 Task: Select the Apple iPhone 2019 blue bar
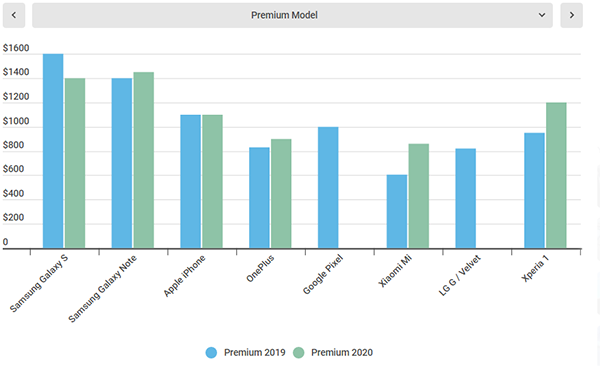(x=191, y=182)
